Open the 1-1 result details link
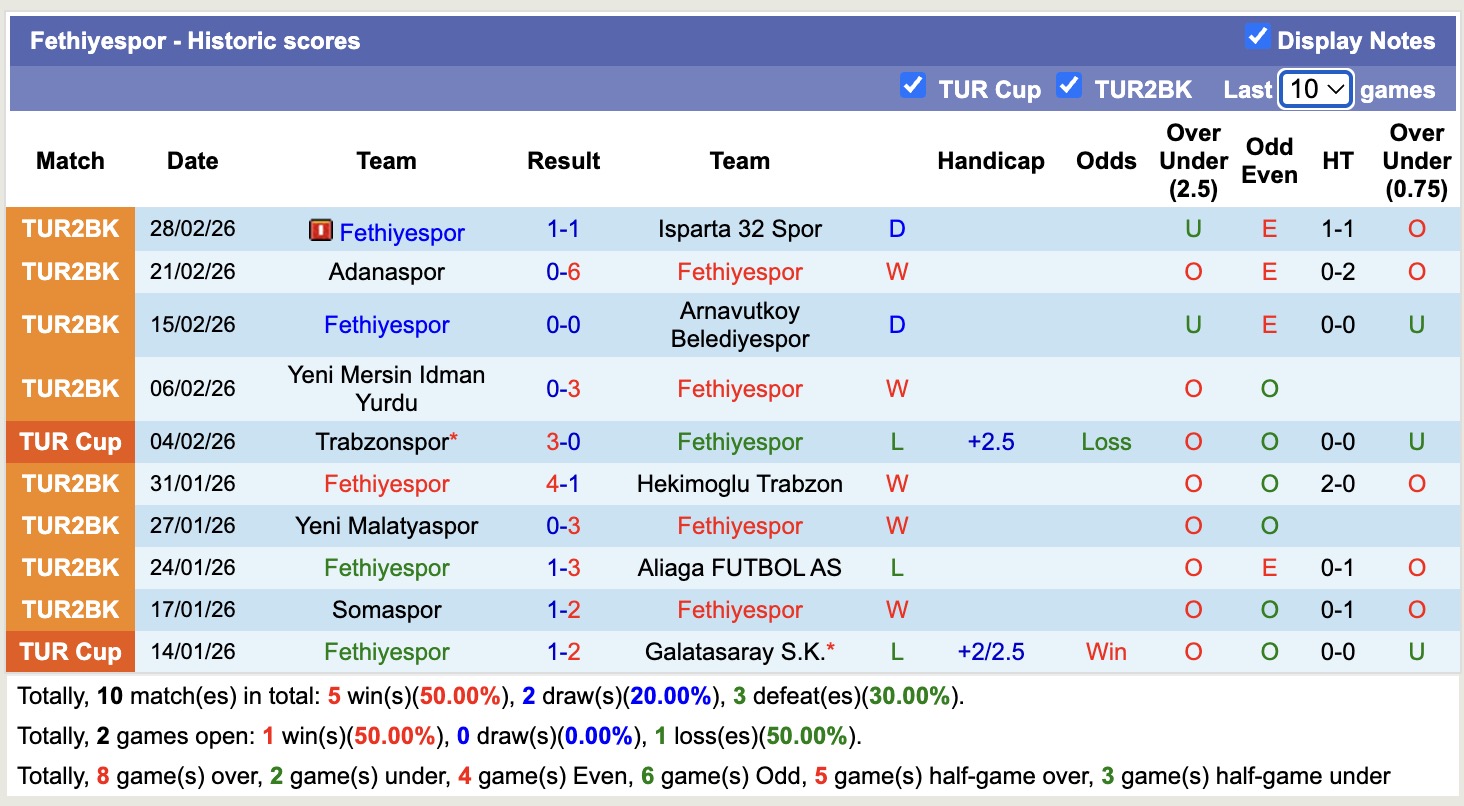The image size is (1464, 806). pyautogui.click(x=563, y=228)
